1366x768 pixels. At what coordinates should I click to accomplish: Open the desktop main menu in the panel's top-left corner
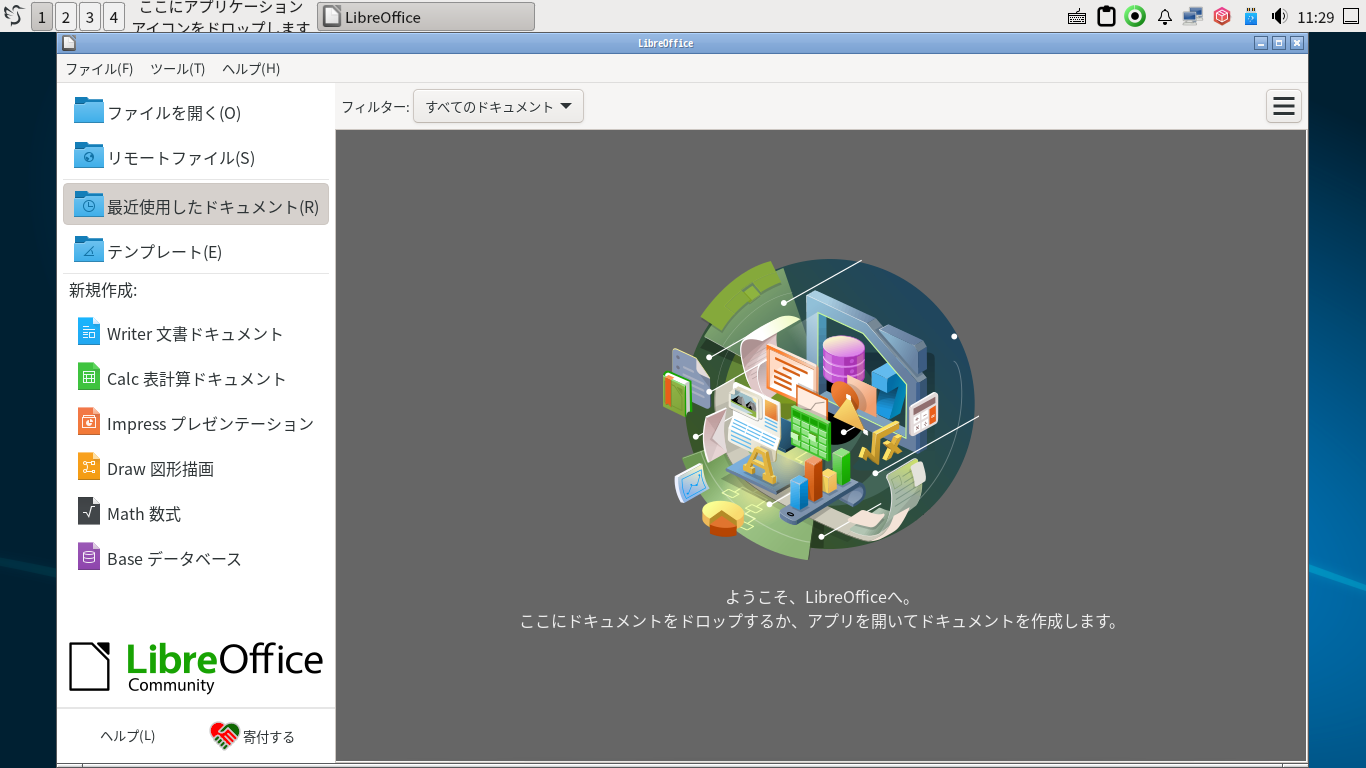[x=14, y=16]
